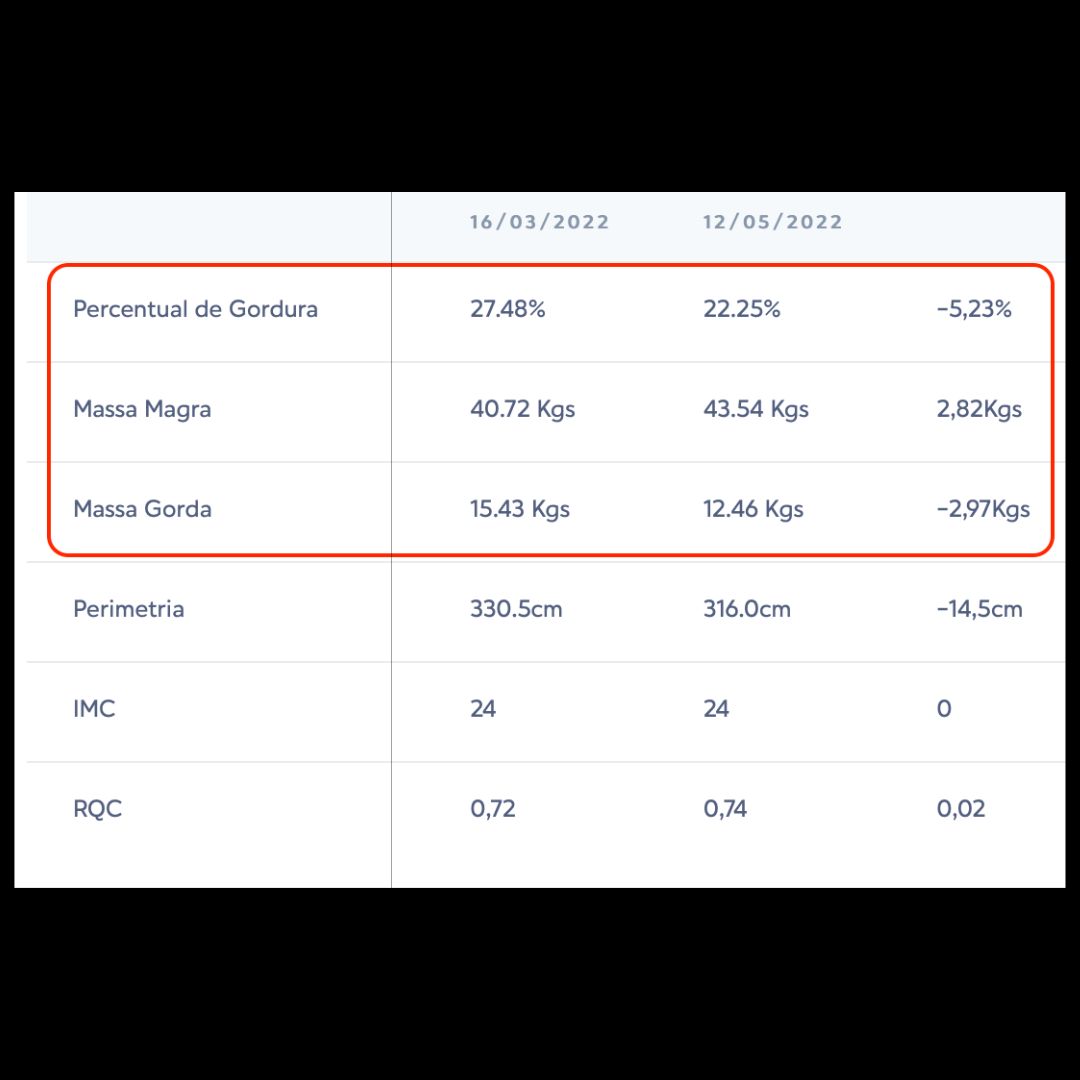Click the -5,23% fat difference value
The image size is (1080, 1080).
tap(974, 309)
